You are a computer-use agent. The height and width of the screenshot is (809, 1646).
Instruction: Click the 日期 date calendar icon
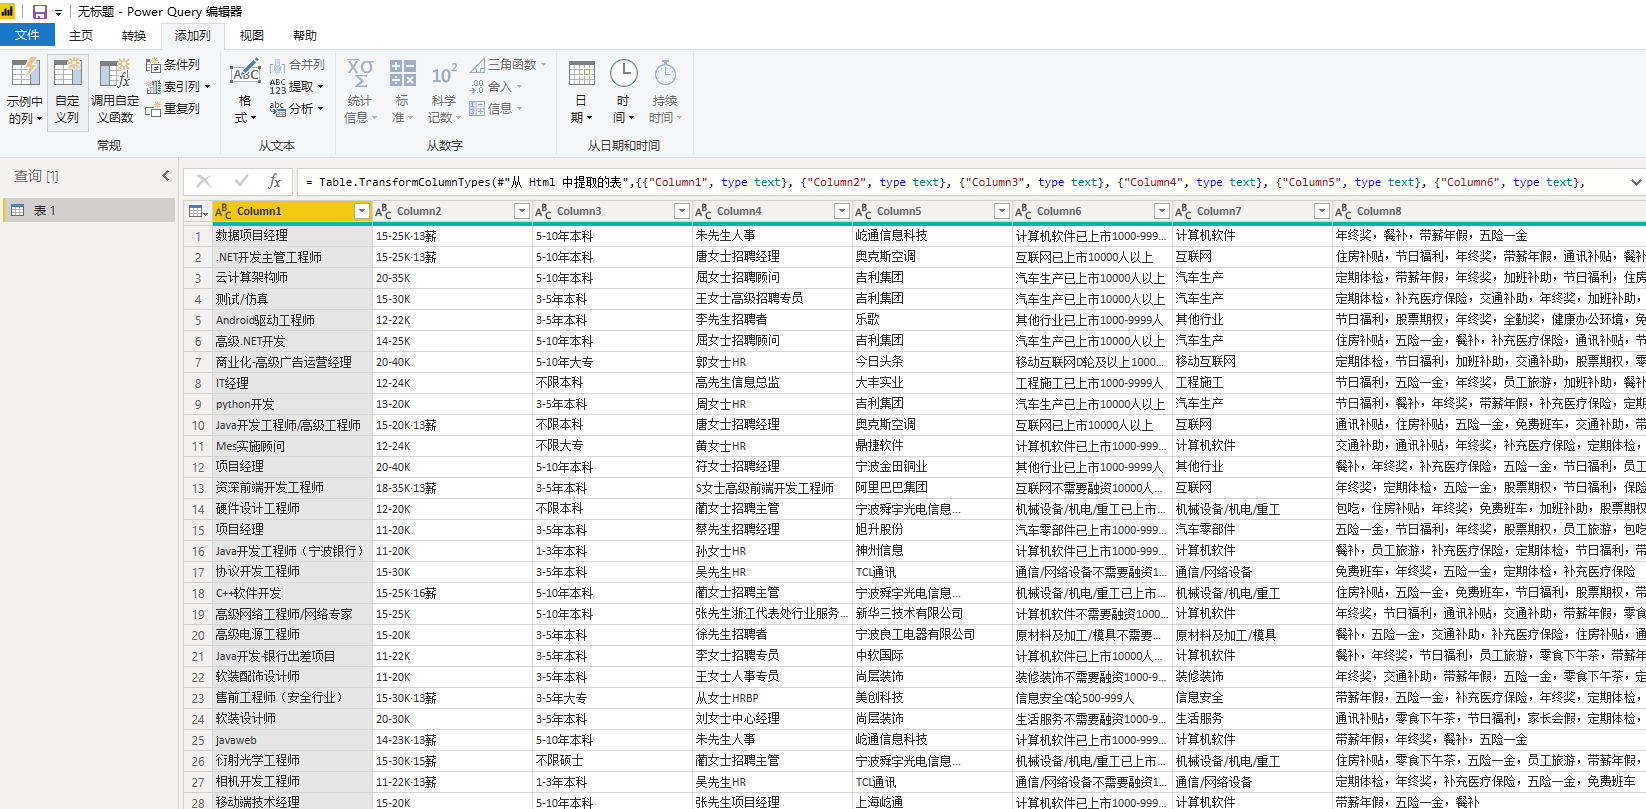coord(581,73)
